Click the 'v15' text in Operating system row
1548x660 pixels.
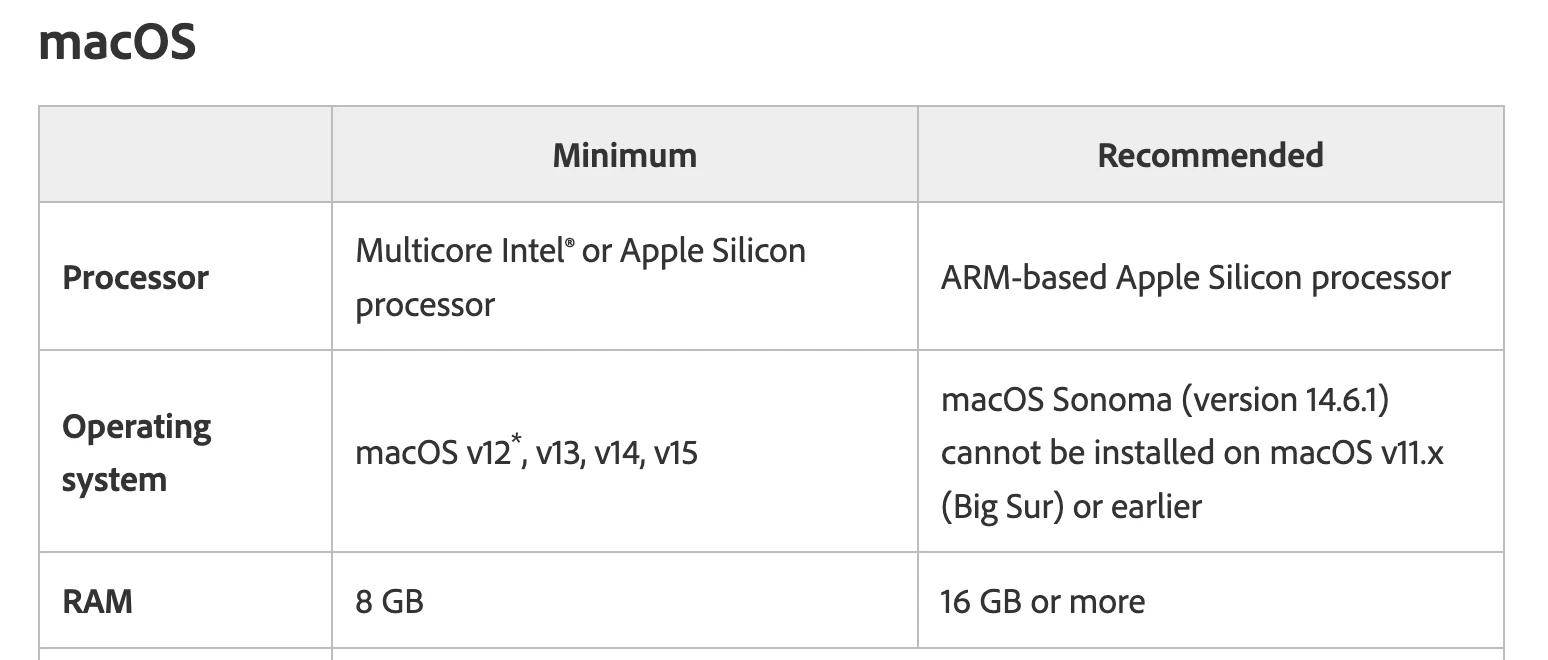[x=675, y=455]
